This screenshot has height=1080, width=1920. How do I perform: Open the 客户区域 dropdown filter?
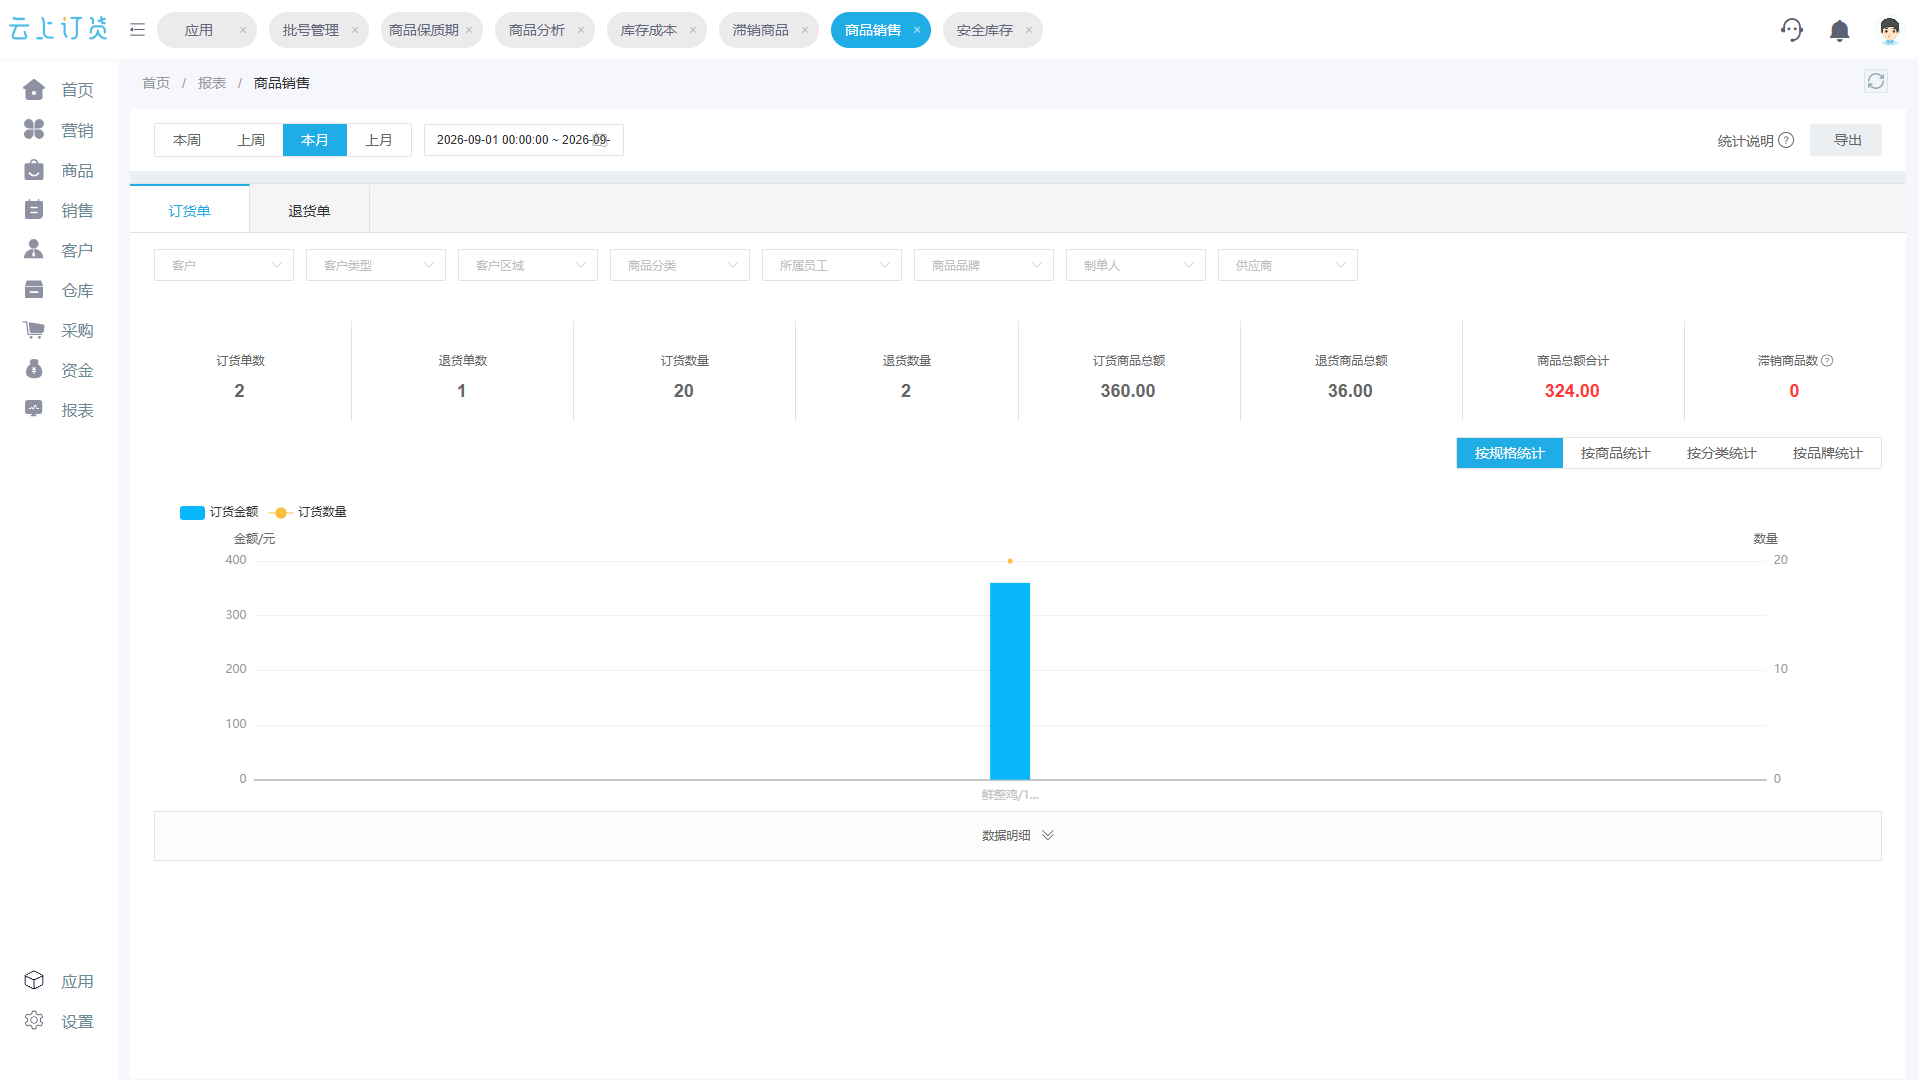click(x=528, y=265)
